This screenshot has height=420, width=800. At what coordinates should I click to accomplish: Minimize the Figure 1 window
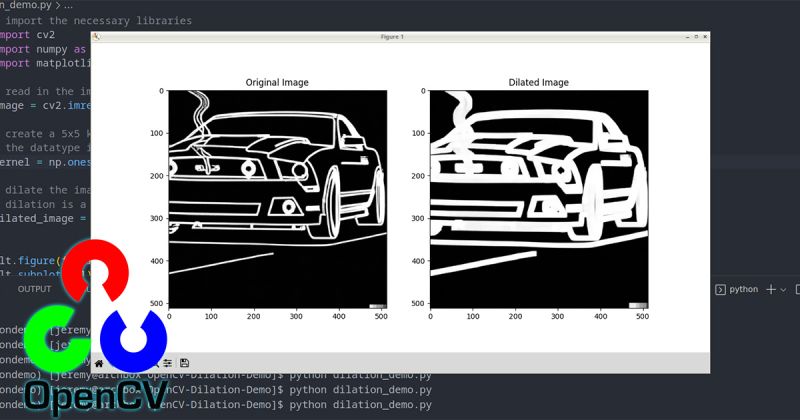687,37
